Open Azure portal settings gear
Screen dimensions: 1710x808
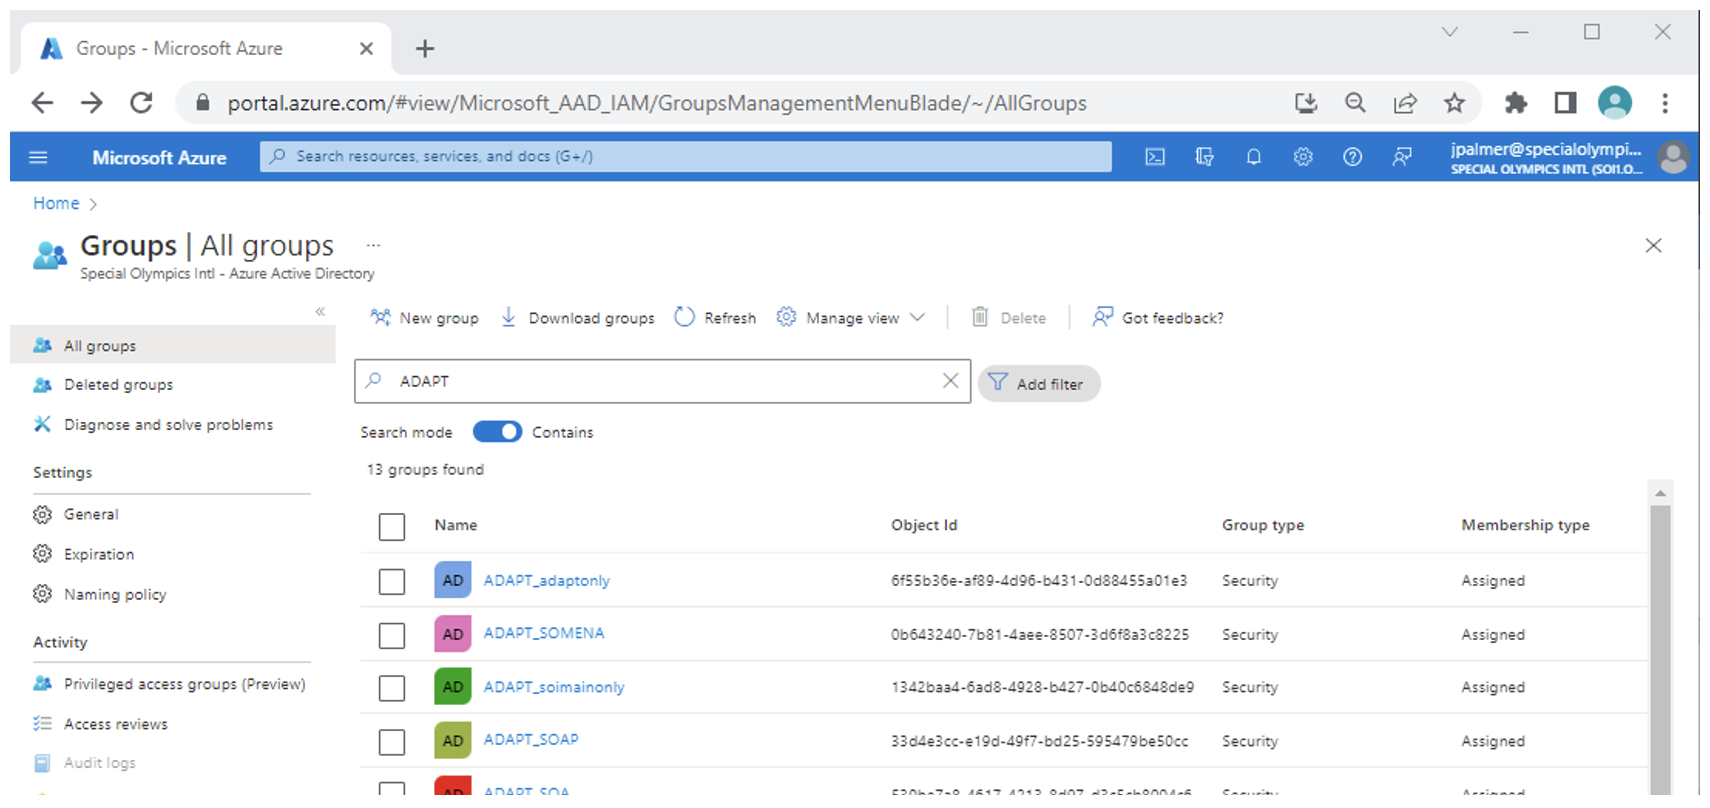point(1302,157)
